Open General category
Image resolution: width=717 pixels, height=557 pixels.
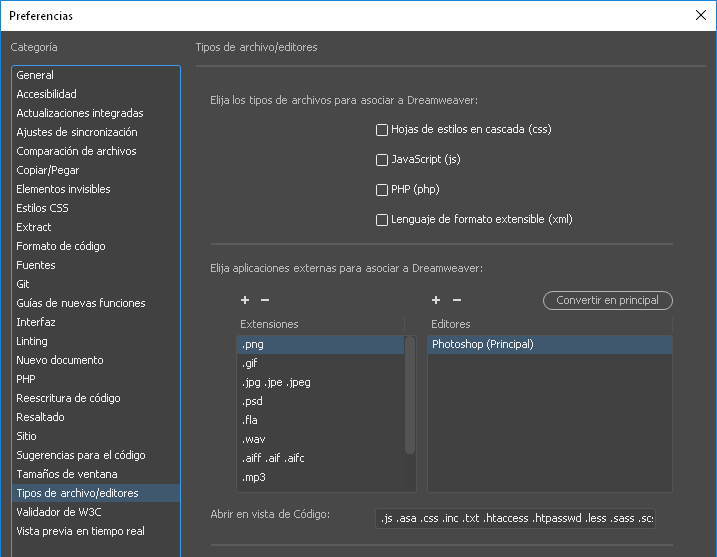(x=96, y=75)
